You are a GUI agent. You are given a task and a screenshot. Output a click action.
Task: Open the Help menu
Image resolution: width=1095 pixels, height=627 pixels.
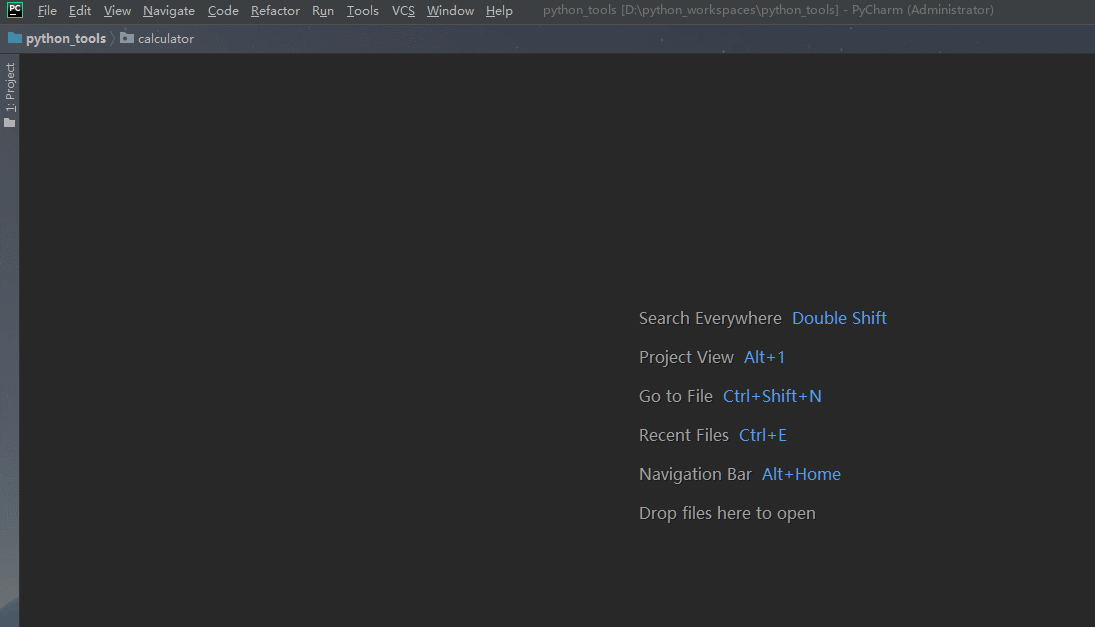pos(499,10)
